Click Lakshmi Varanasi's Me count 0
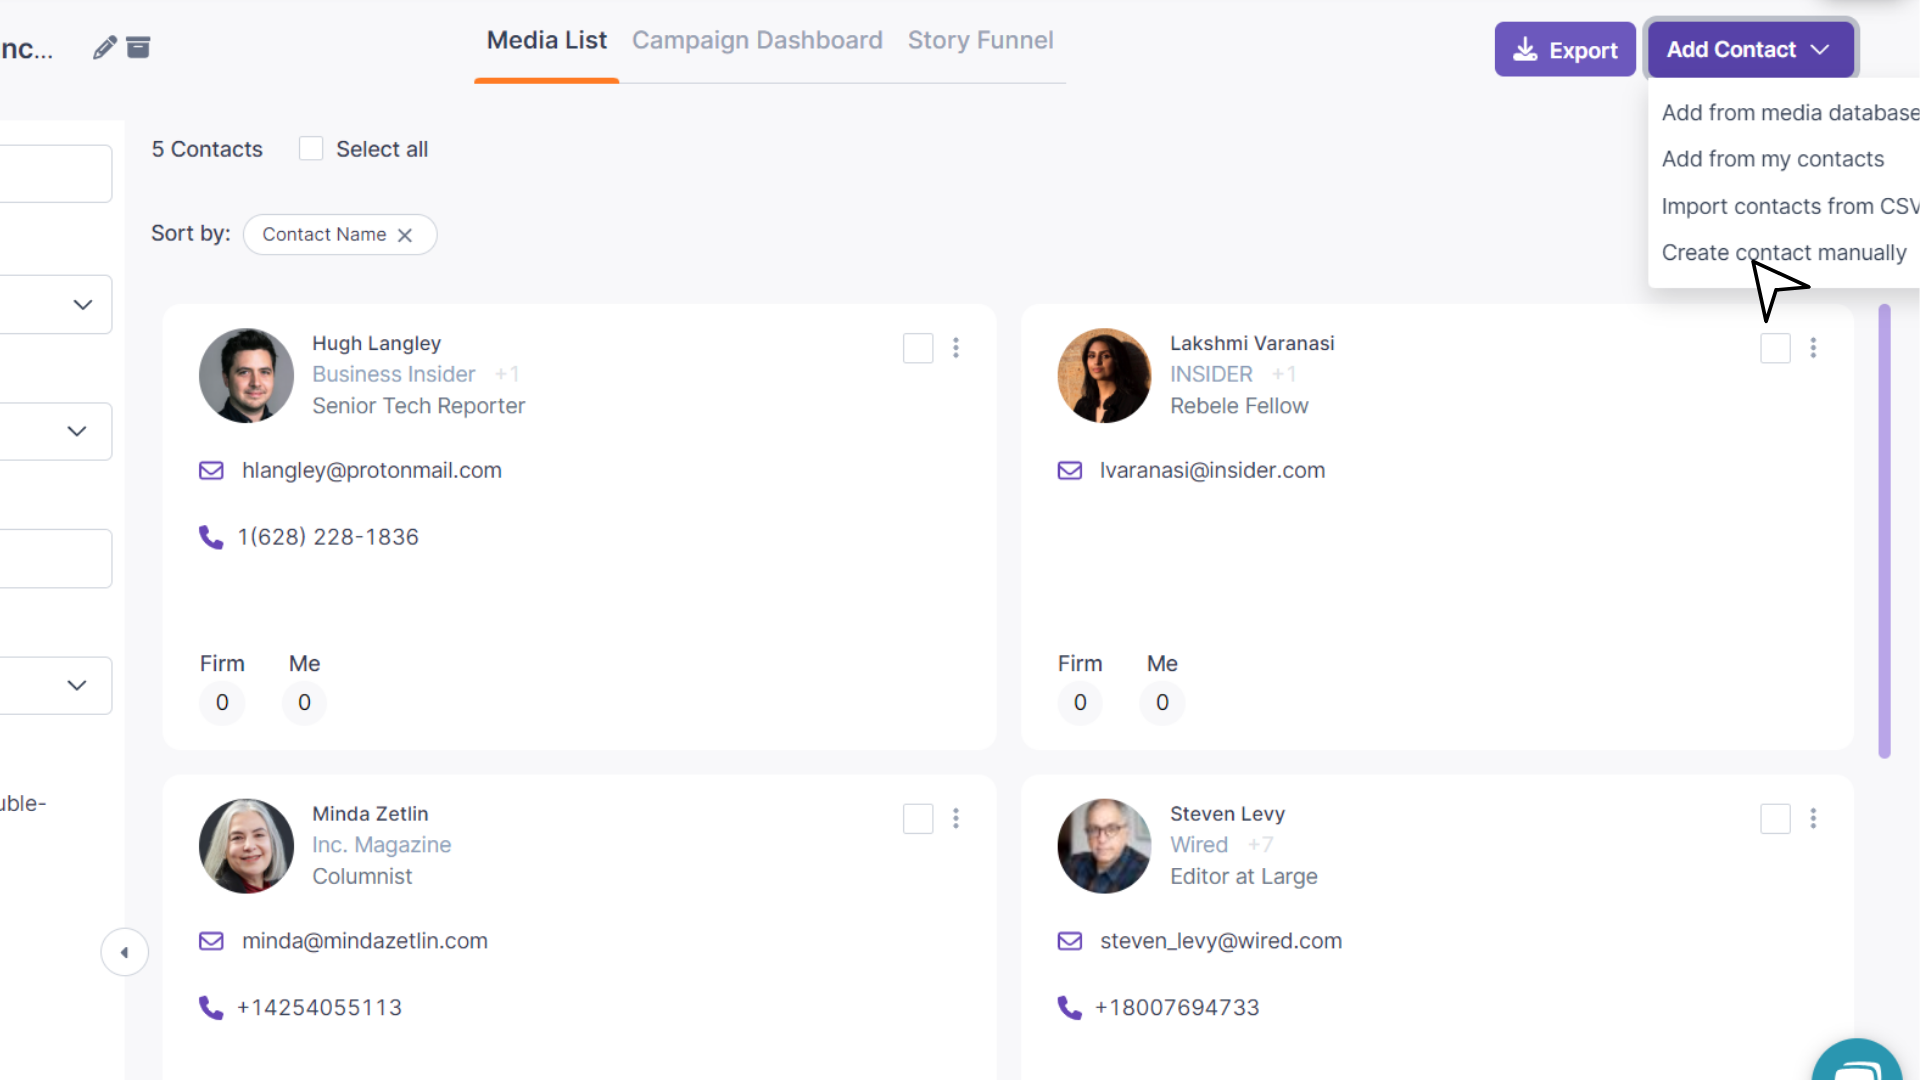This screenshot has width=1920, height=1080. pyautogui.click(x=1162, y=702)
